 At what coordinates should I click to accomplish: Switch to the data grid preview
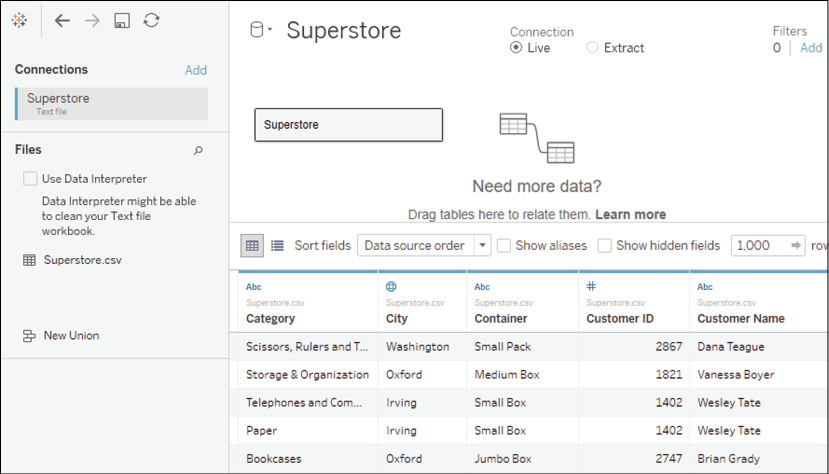(252, 246)
